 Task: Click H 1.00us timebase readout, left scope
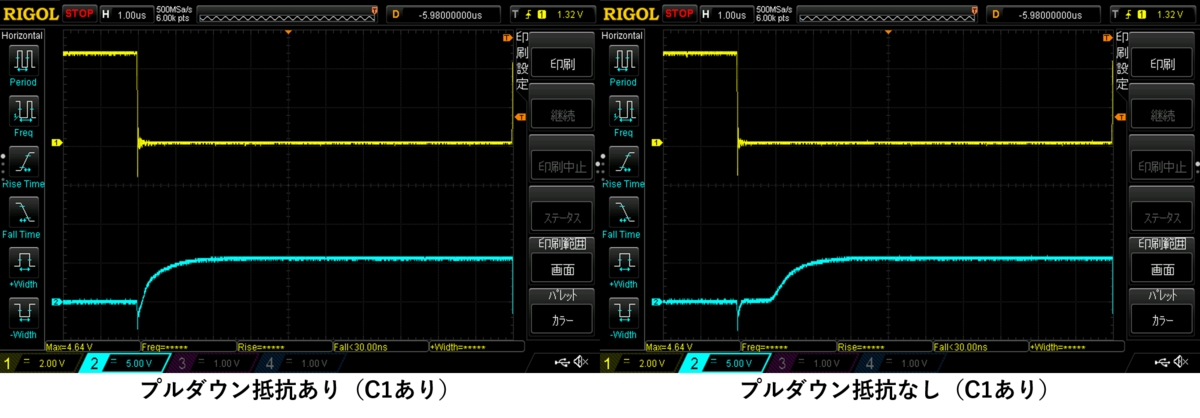[128, 14]
